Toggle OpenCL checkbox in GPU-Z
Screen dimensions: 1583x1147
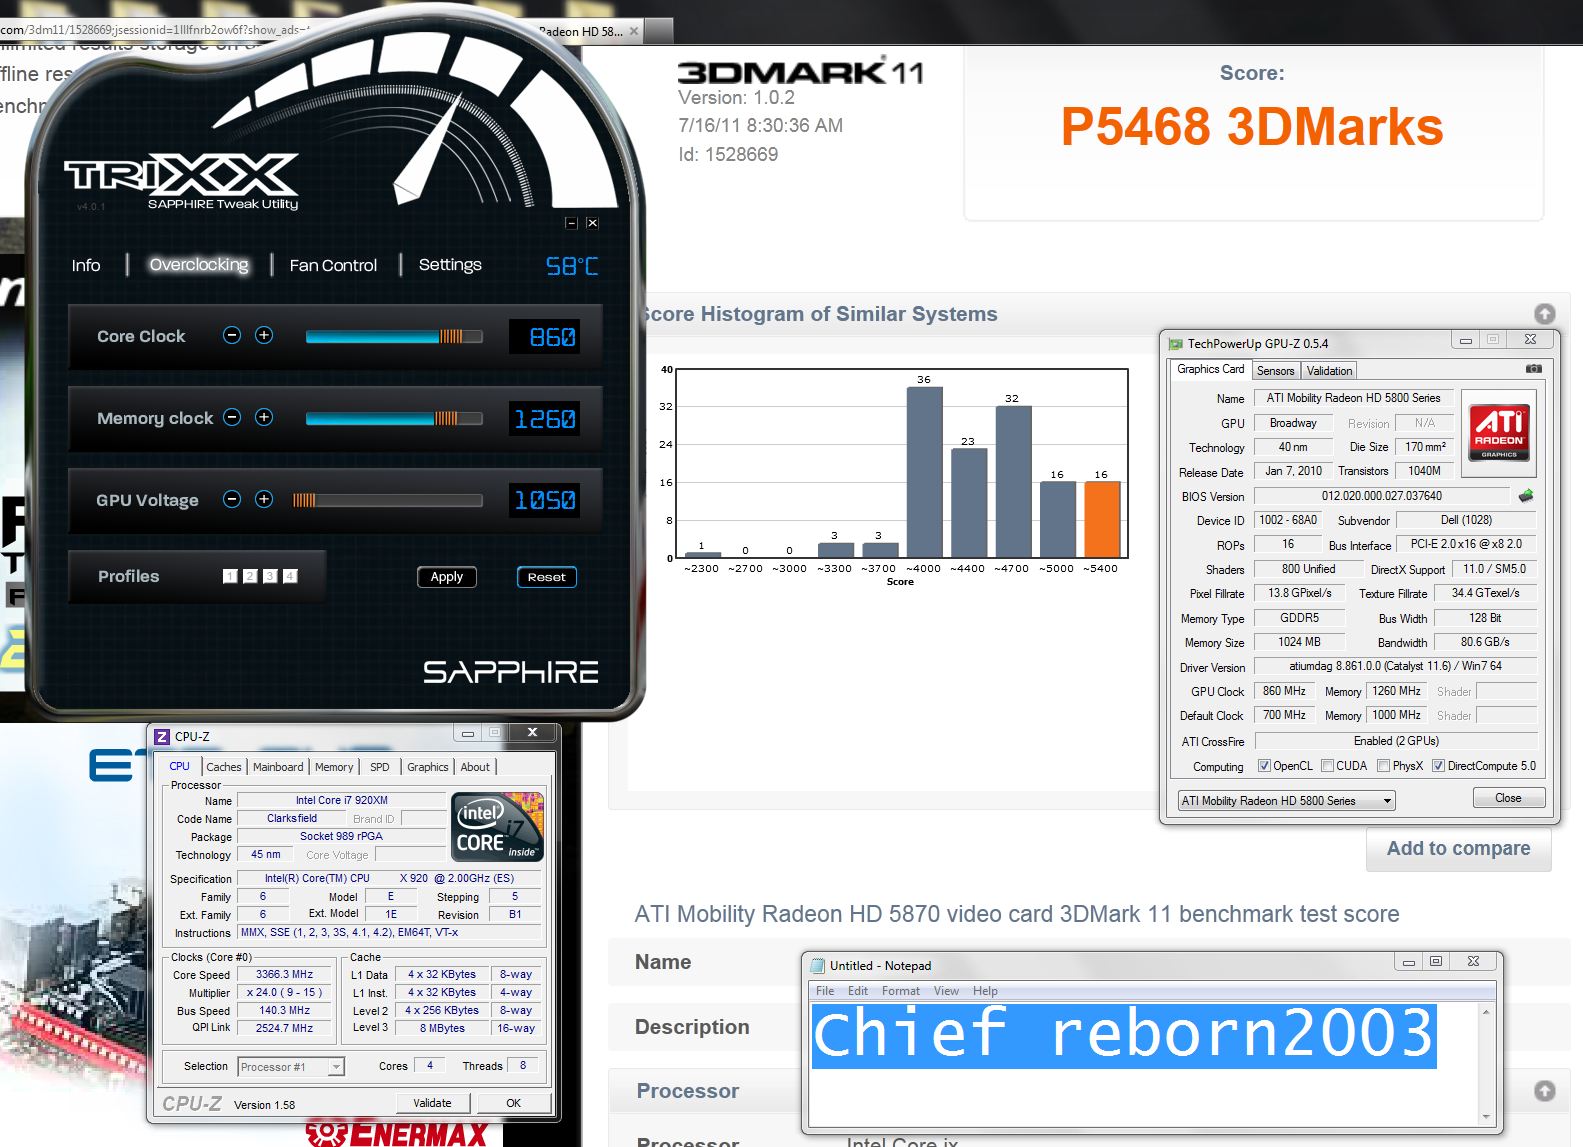(x=1264, y=766)
